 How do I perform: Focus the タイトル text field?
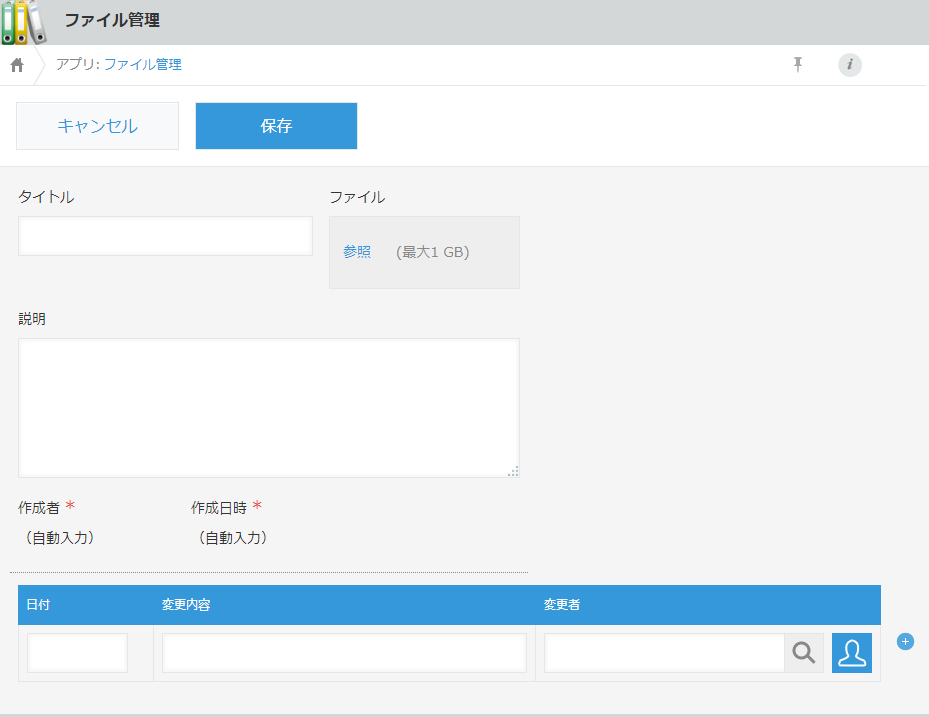click(x=165, y=236)
